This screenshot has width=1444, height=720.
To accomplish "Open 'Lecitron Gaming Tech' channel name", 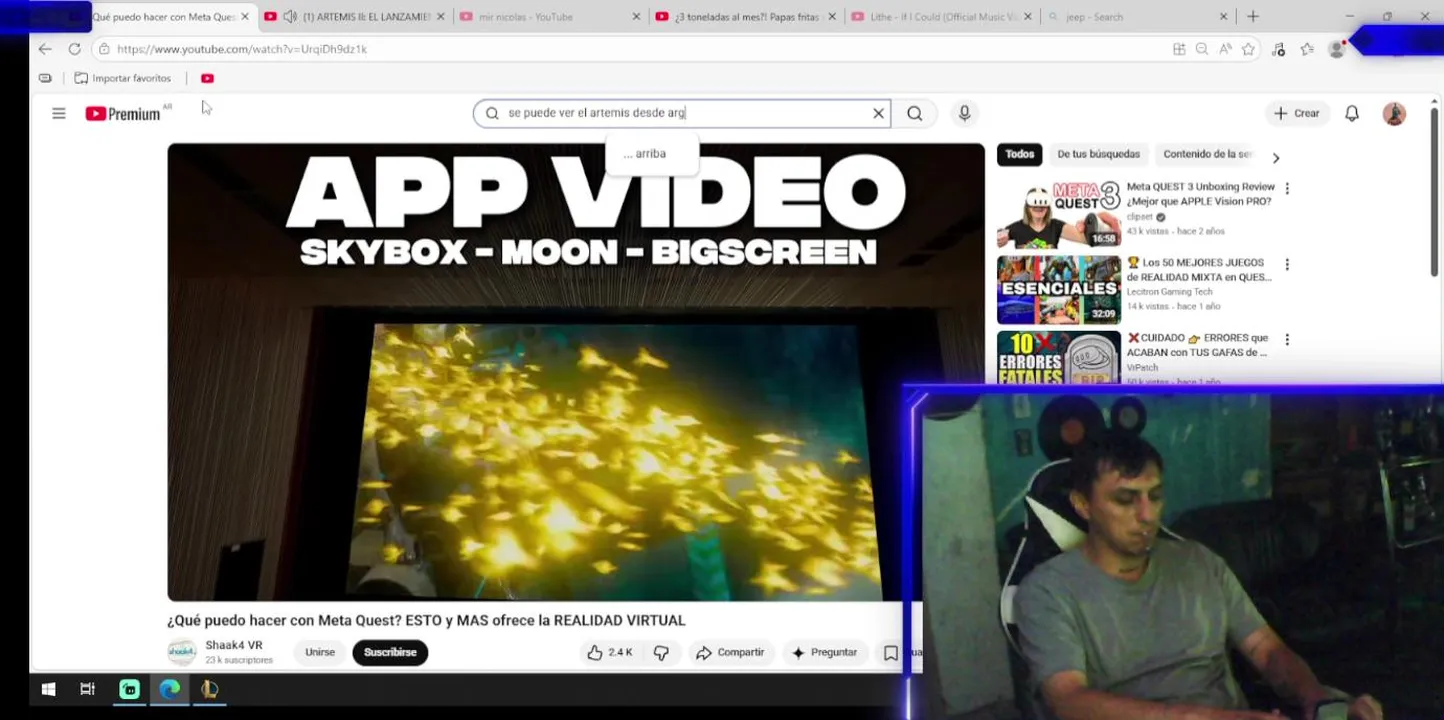I will pos(1169,292).
